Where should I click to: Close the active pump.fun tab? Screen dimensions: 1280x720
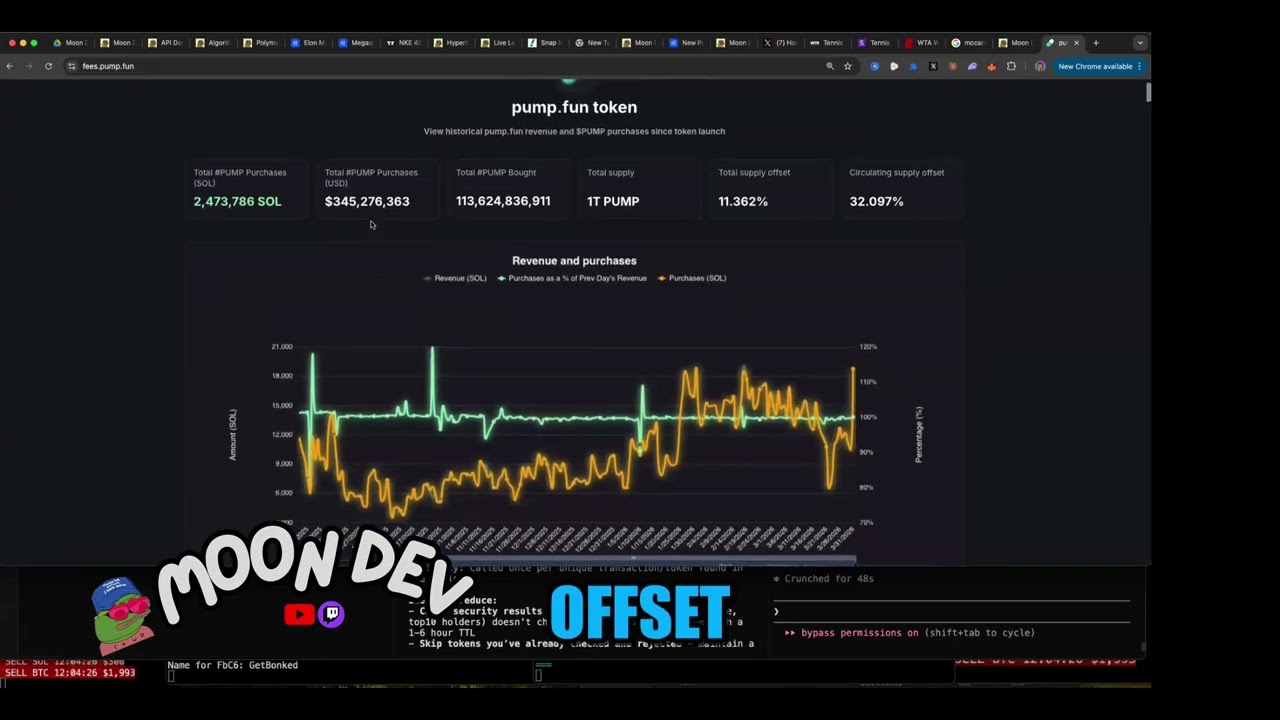pyautogui.click(x=1076, y=43)
